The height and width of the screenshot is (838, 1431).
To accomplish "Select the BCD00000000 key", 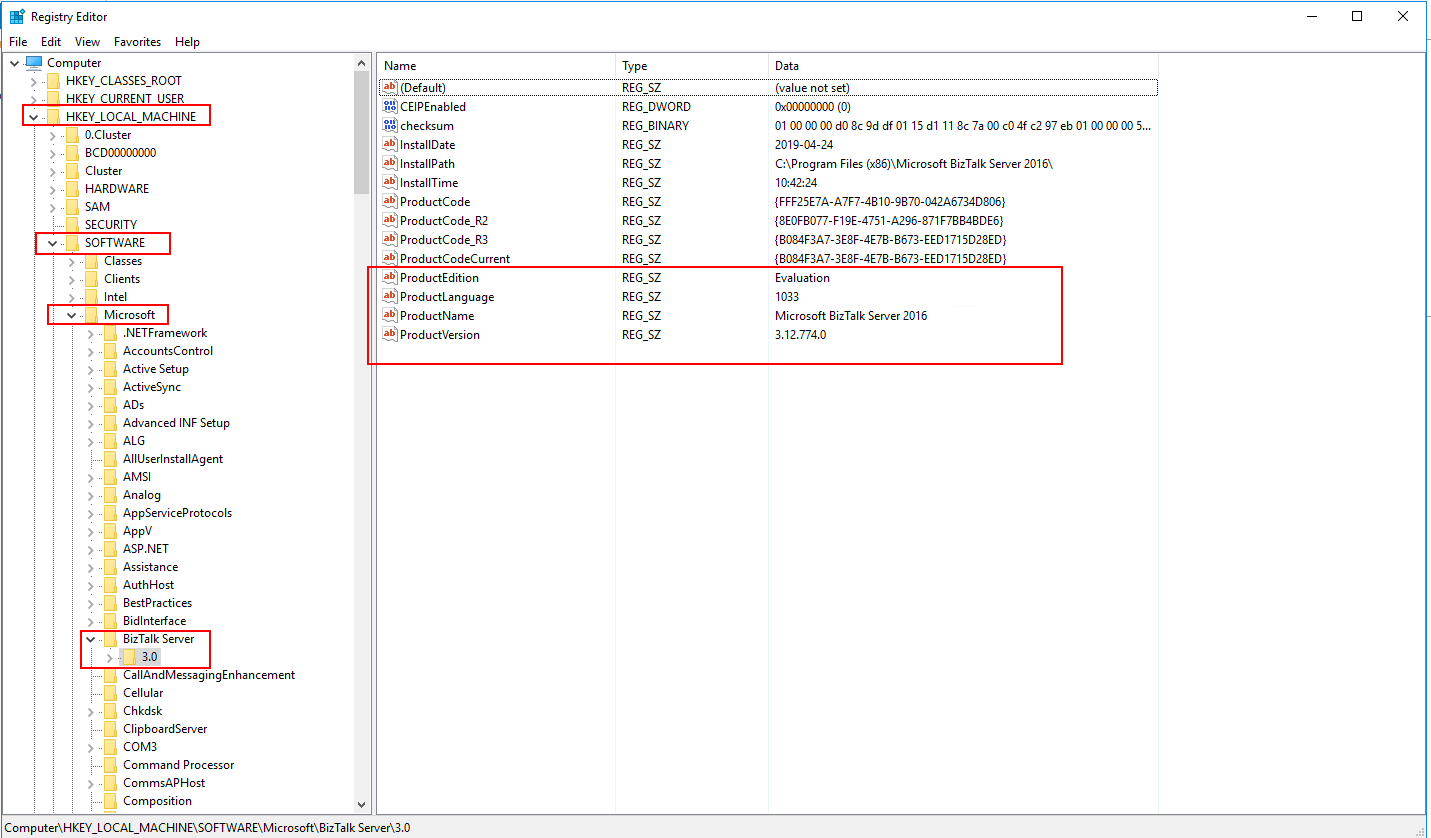I will (120, 153).
